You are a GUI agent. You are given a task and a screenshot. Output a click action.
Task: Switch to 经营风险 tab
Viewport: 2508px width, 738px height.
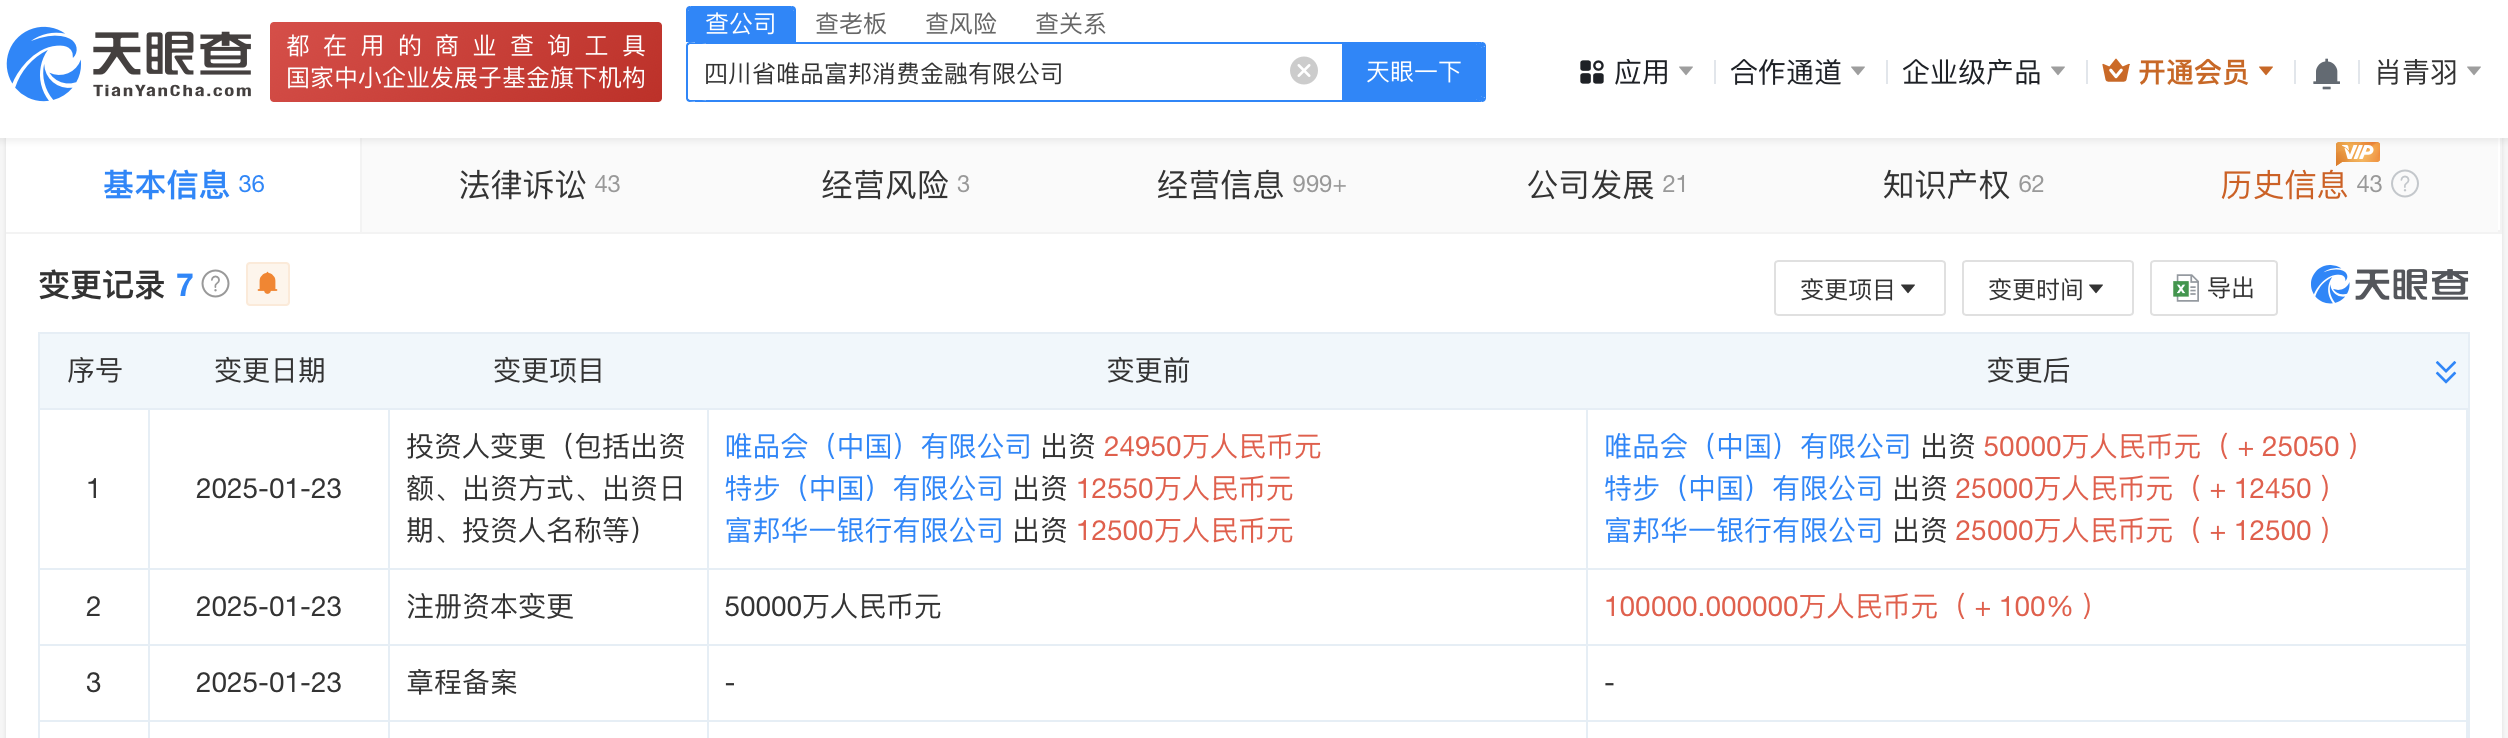tap(896, 184)
